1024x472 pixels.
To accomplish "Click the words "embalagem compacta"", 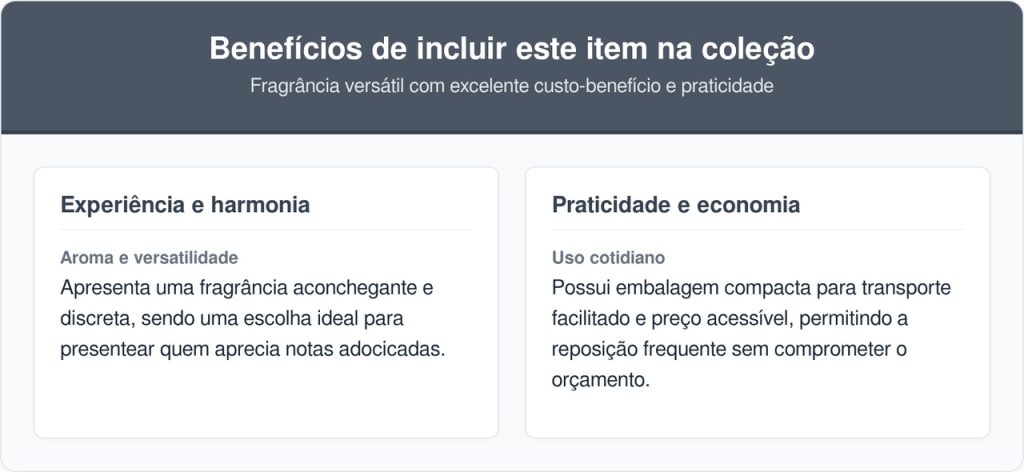I will tap(684, 288).
